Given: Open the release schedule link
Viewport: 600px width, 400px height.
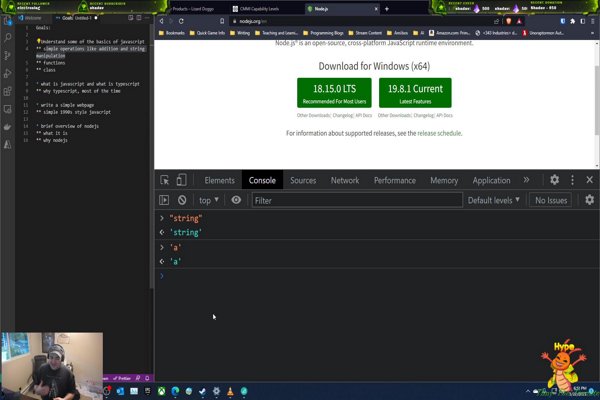Looking at the screenshot, I should pos(439,133).
